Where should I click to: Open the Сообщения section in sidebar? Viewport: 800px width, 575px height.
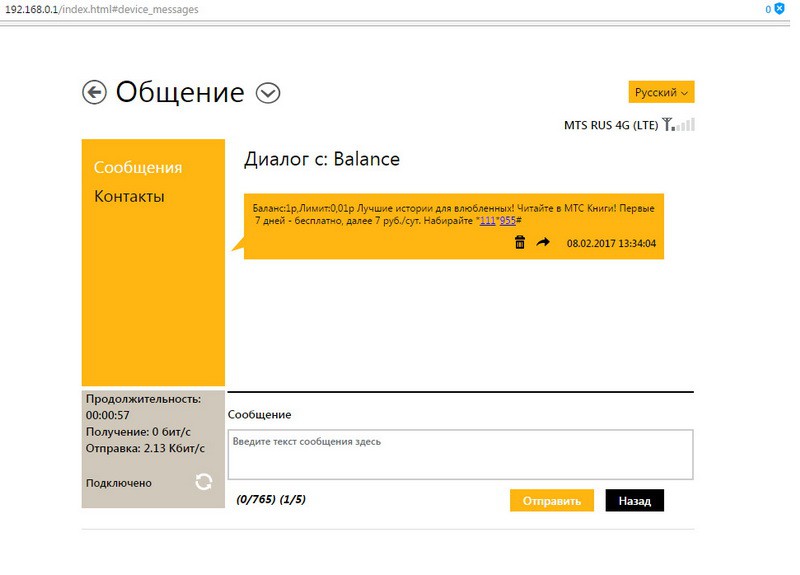click(138, 167)
